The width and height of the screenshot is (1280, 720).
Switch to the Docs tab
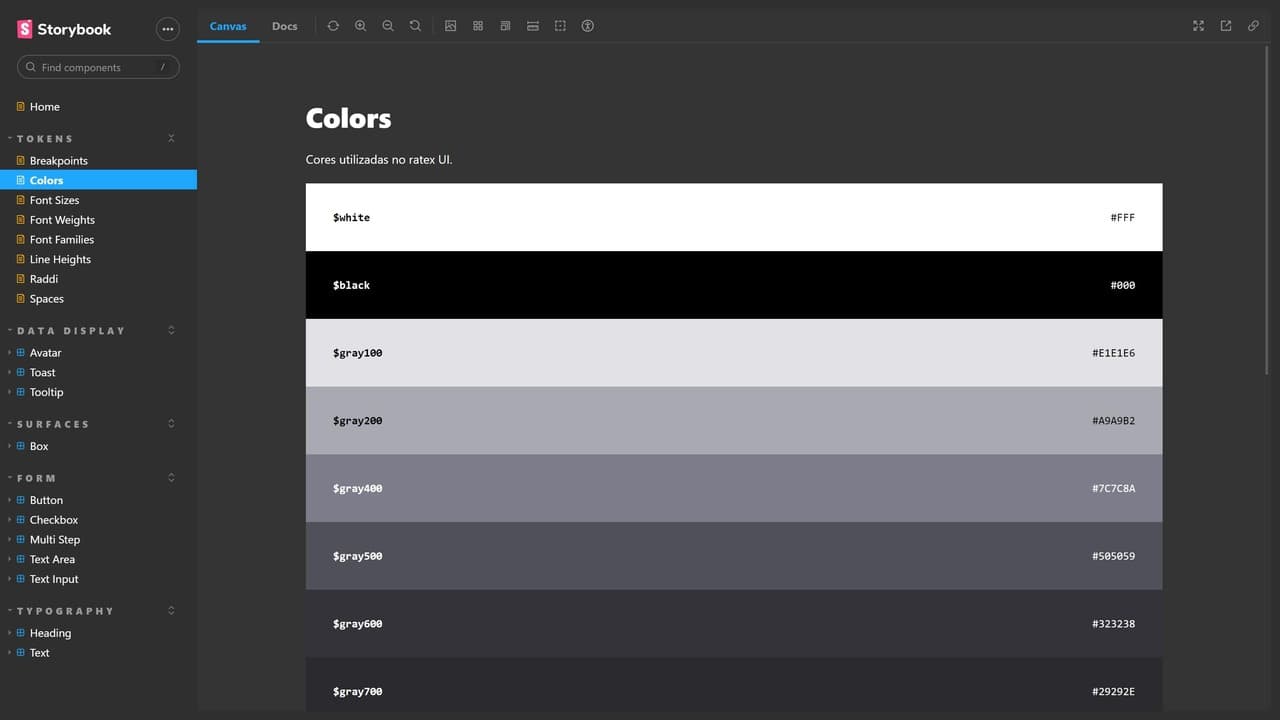285,26
